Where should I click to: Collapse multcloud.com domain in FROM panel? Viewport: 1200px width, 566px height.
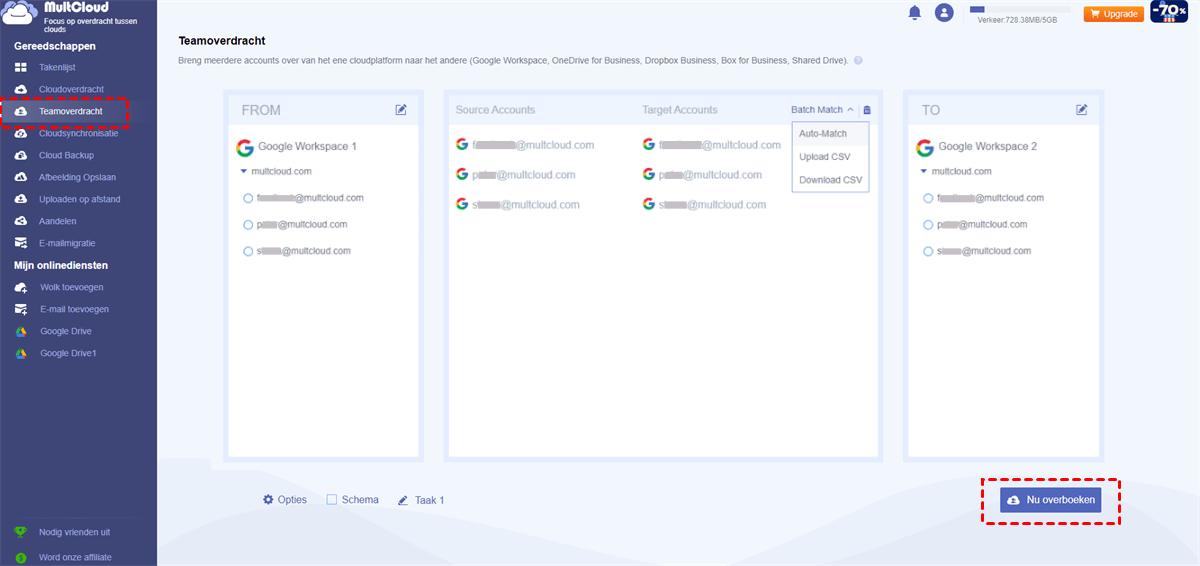[243, 172]
